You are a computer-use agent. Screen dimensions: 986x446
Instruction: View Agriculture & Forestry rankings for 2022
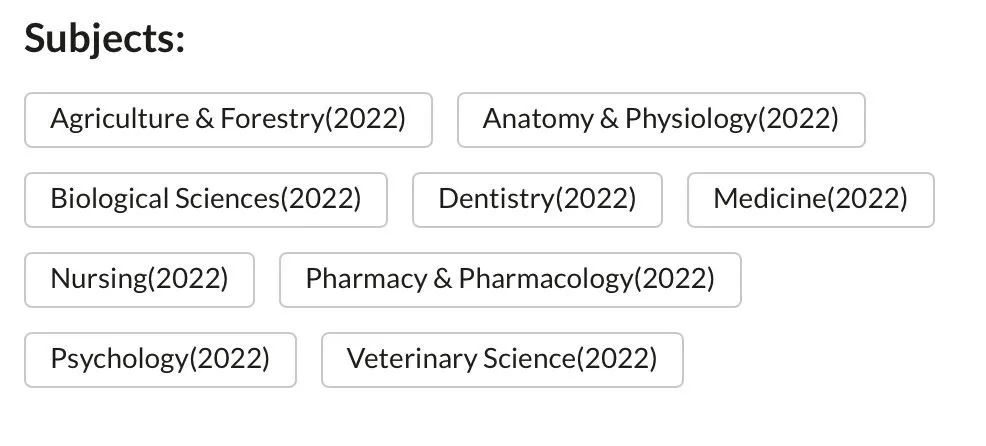pos(228,120)
